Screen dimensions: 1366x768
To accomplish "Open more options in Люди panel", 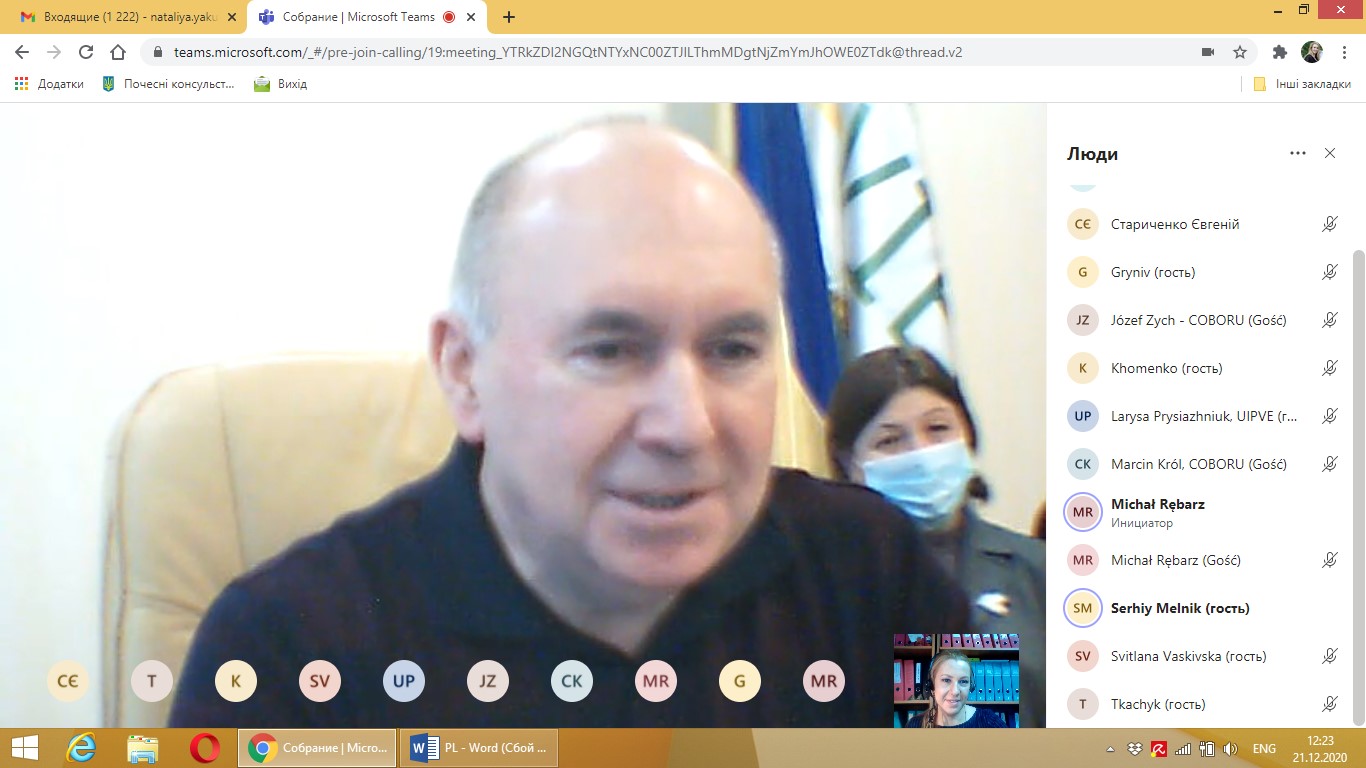I will click(1298, 153).
